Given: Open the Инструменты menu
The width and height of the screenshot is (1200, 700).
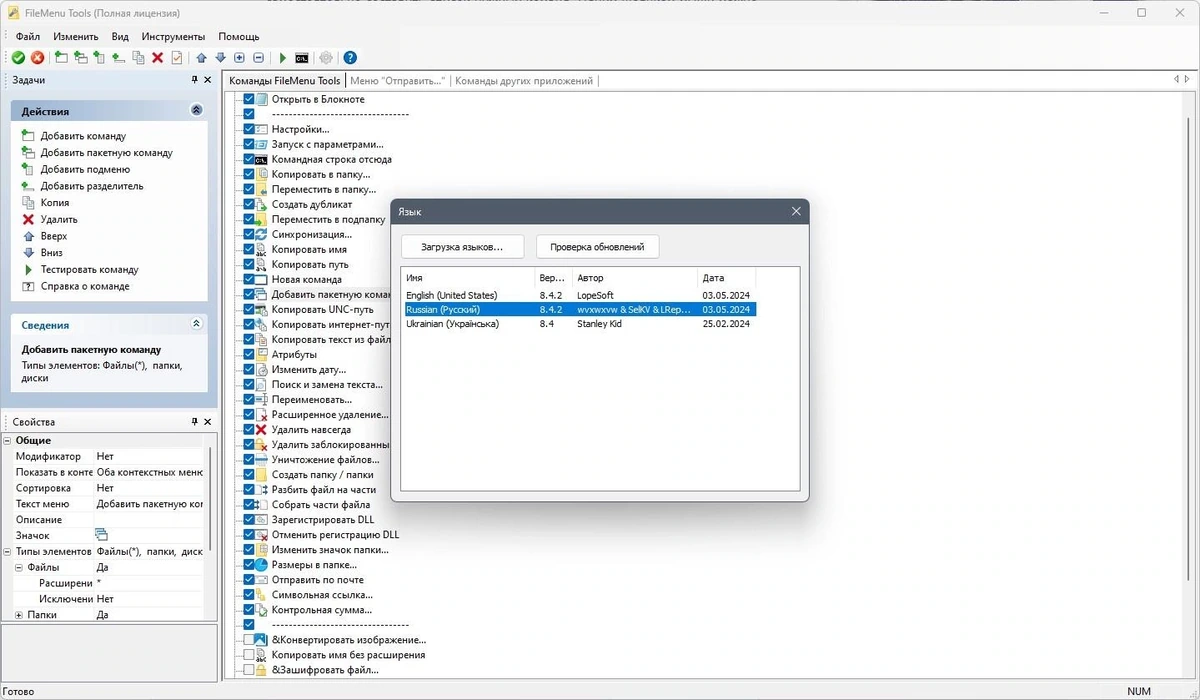Looking at the screenshot, I should pyautogui.click(x=174, y=36).
